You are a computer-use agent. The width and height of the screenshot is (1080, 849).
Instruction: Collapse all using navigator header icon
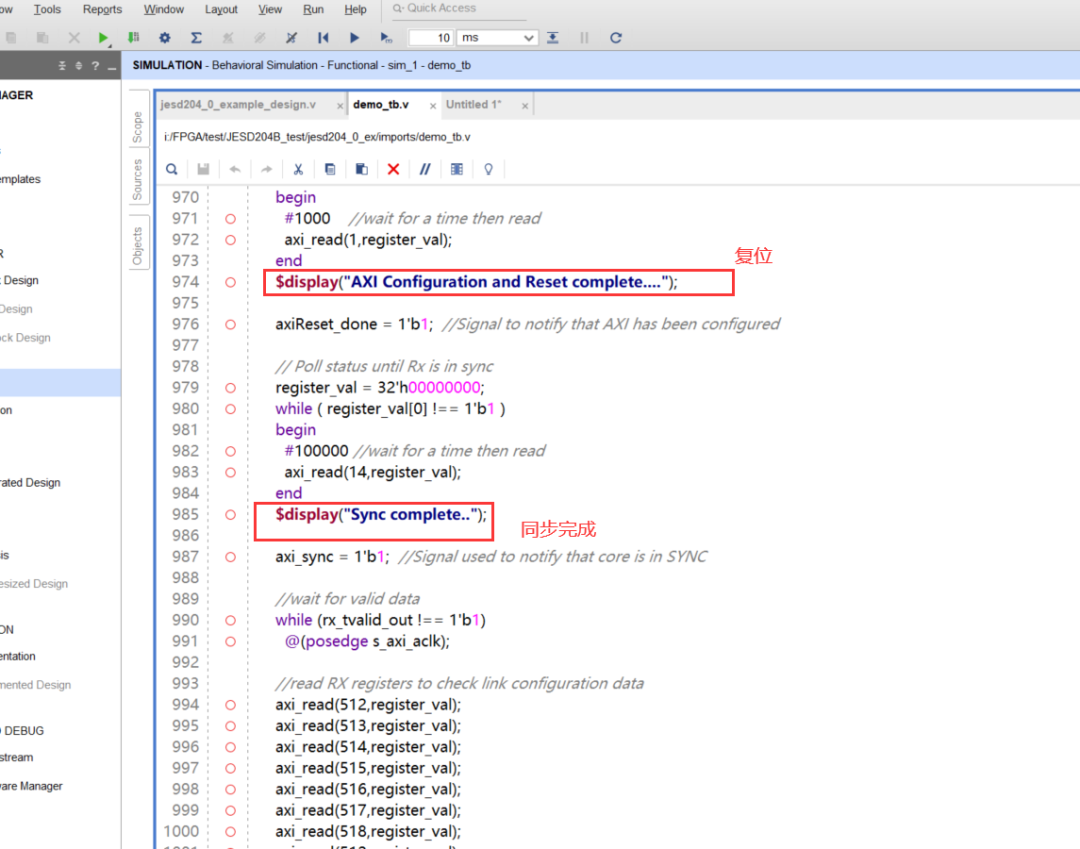62,66
